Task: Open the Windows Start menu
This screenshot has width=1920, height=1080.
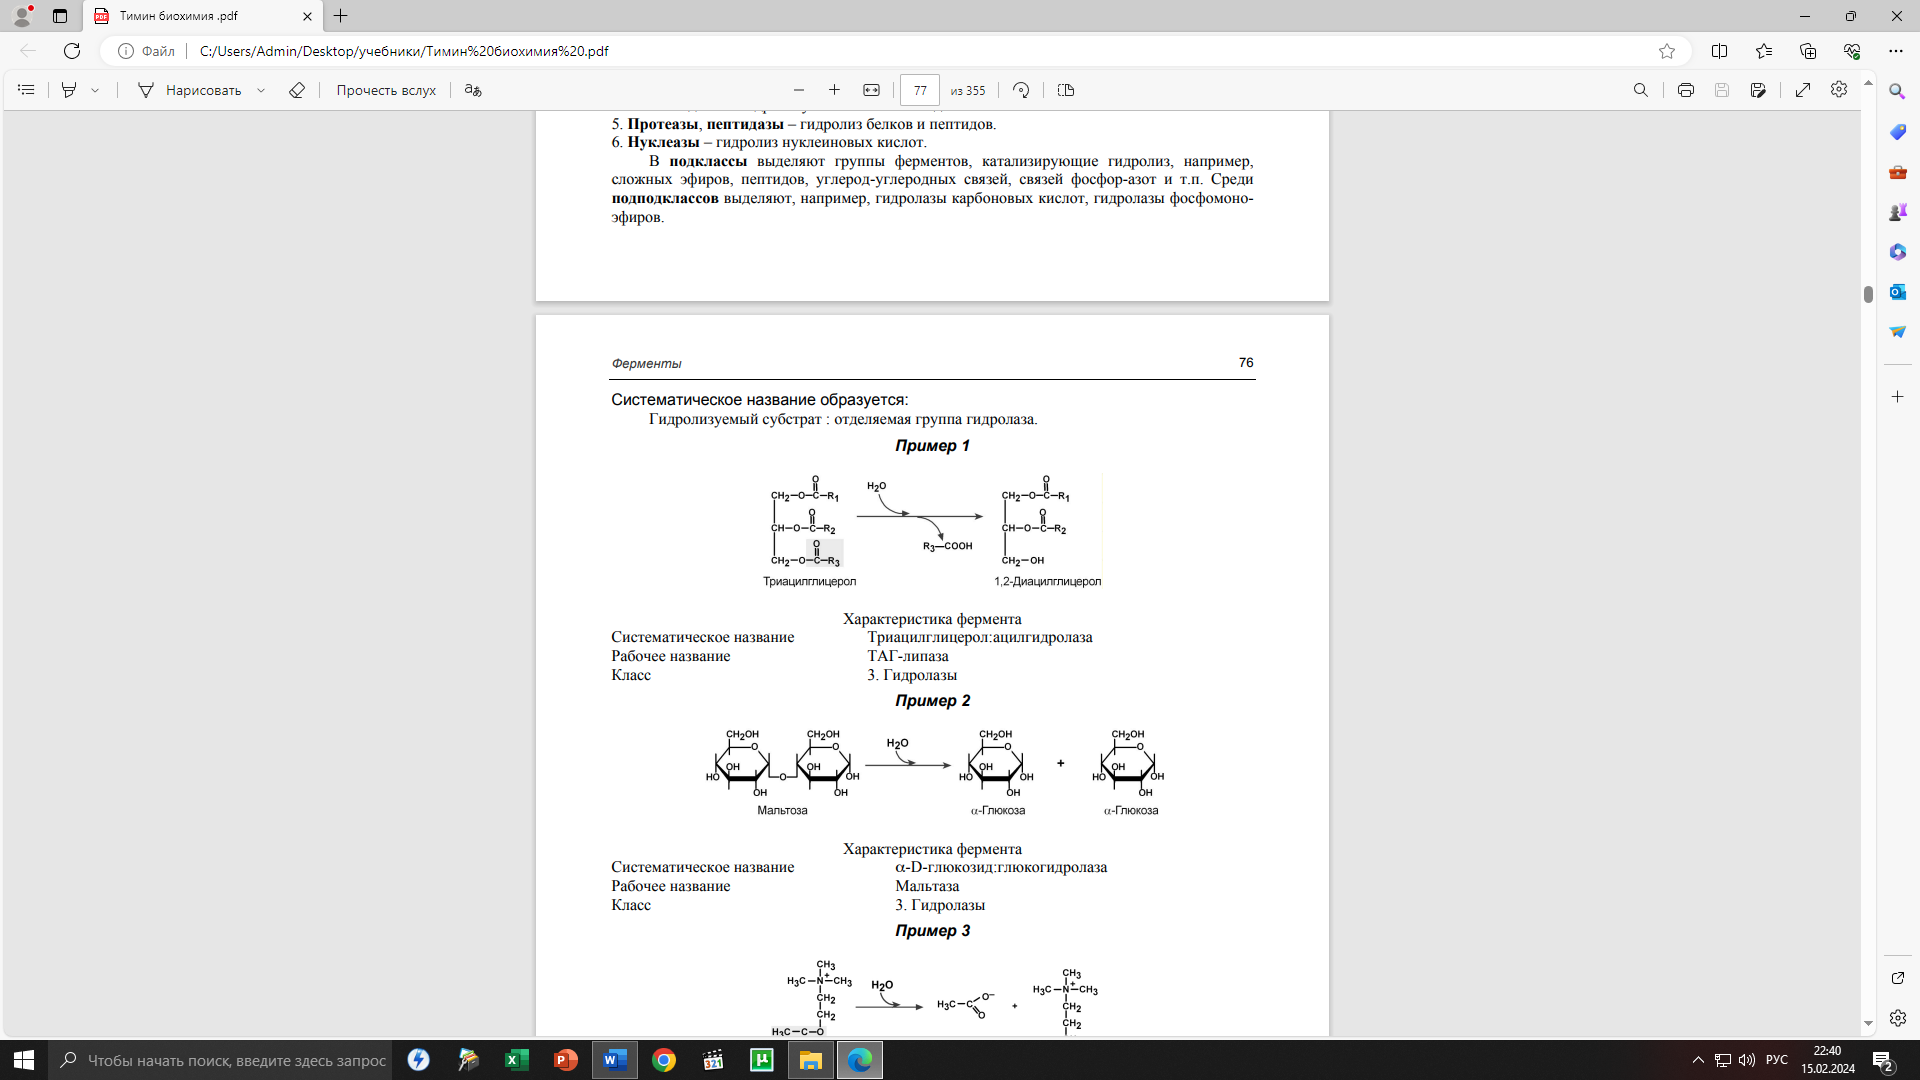Action: coord(24,1060)
